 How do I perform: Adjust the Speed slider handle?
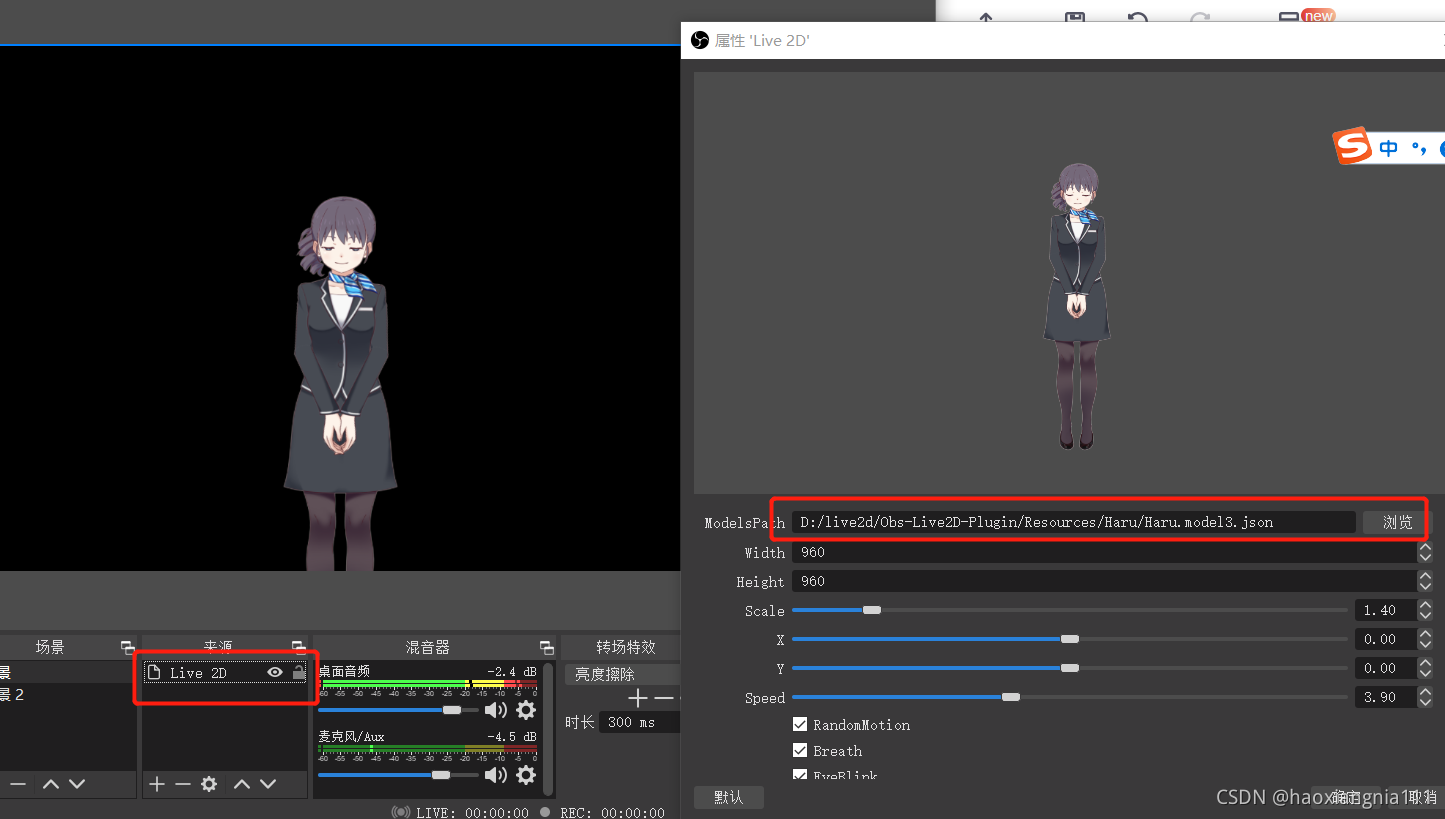[1011, 697]
